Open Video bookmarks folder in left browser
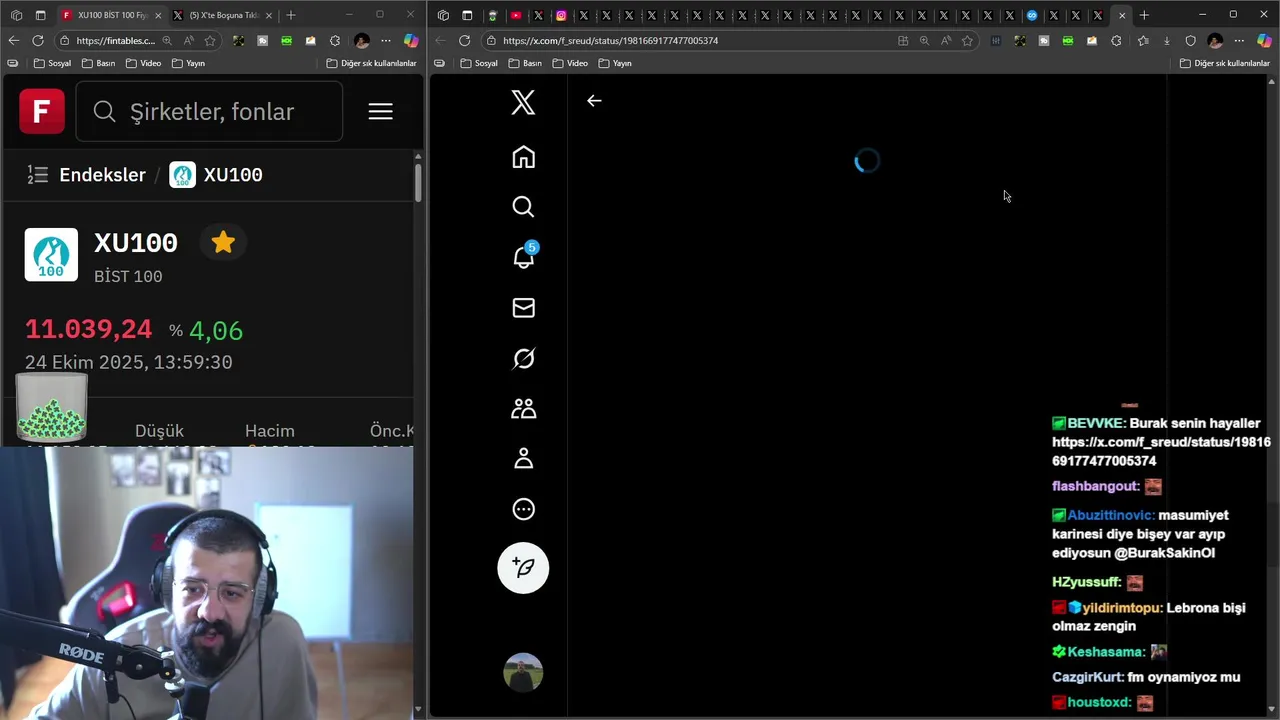Screen dimensions: 1280x720 (145, 63)
